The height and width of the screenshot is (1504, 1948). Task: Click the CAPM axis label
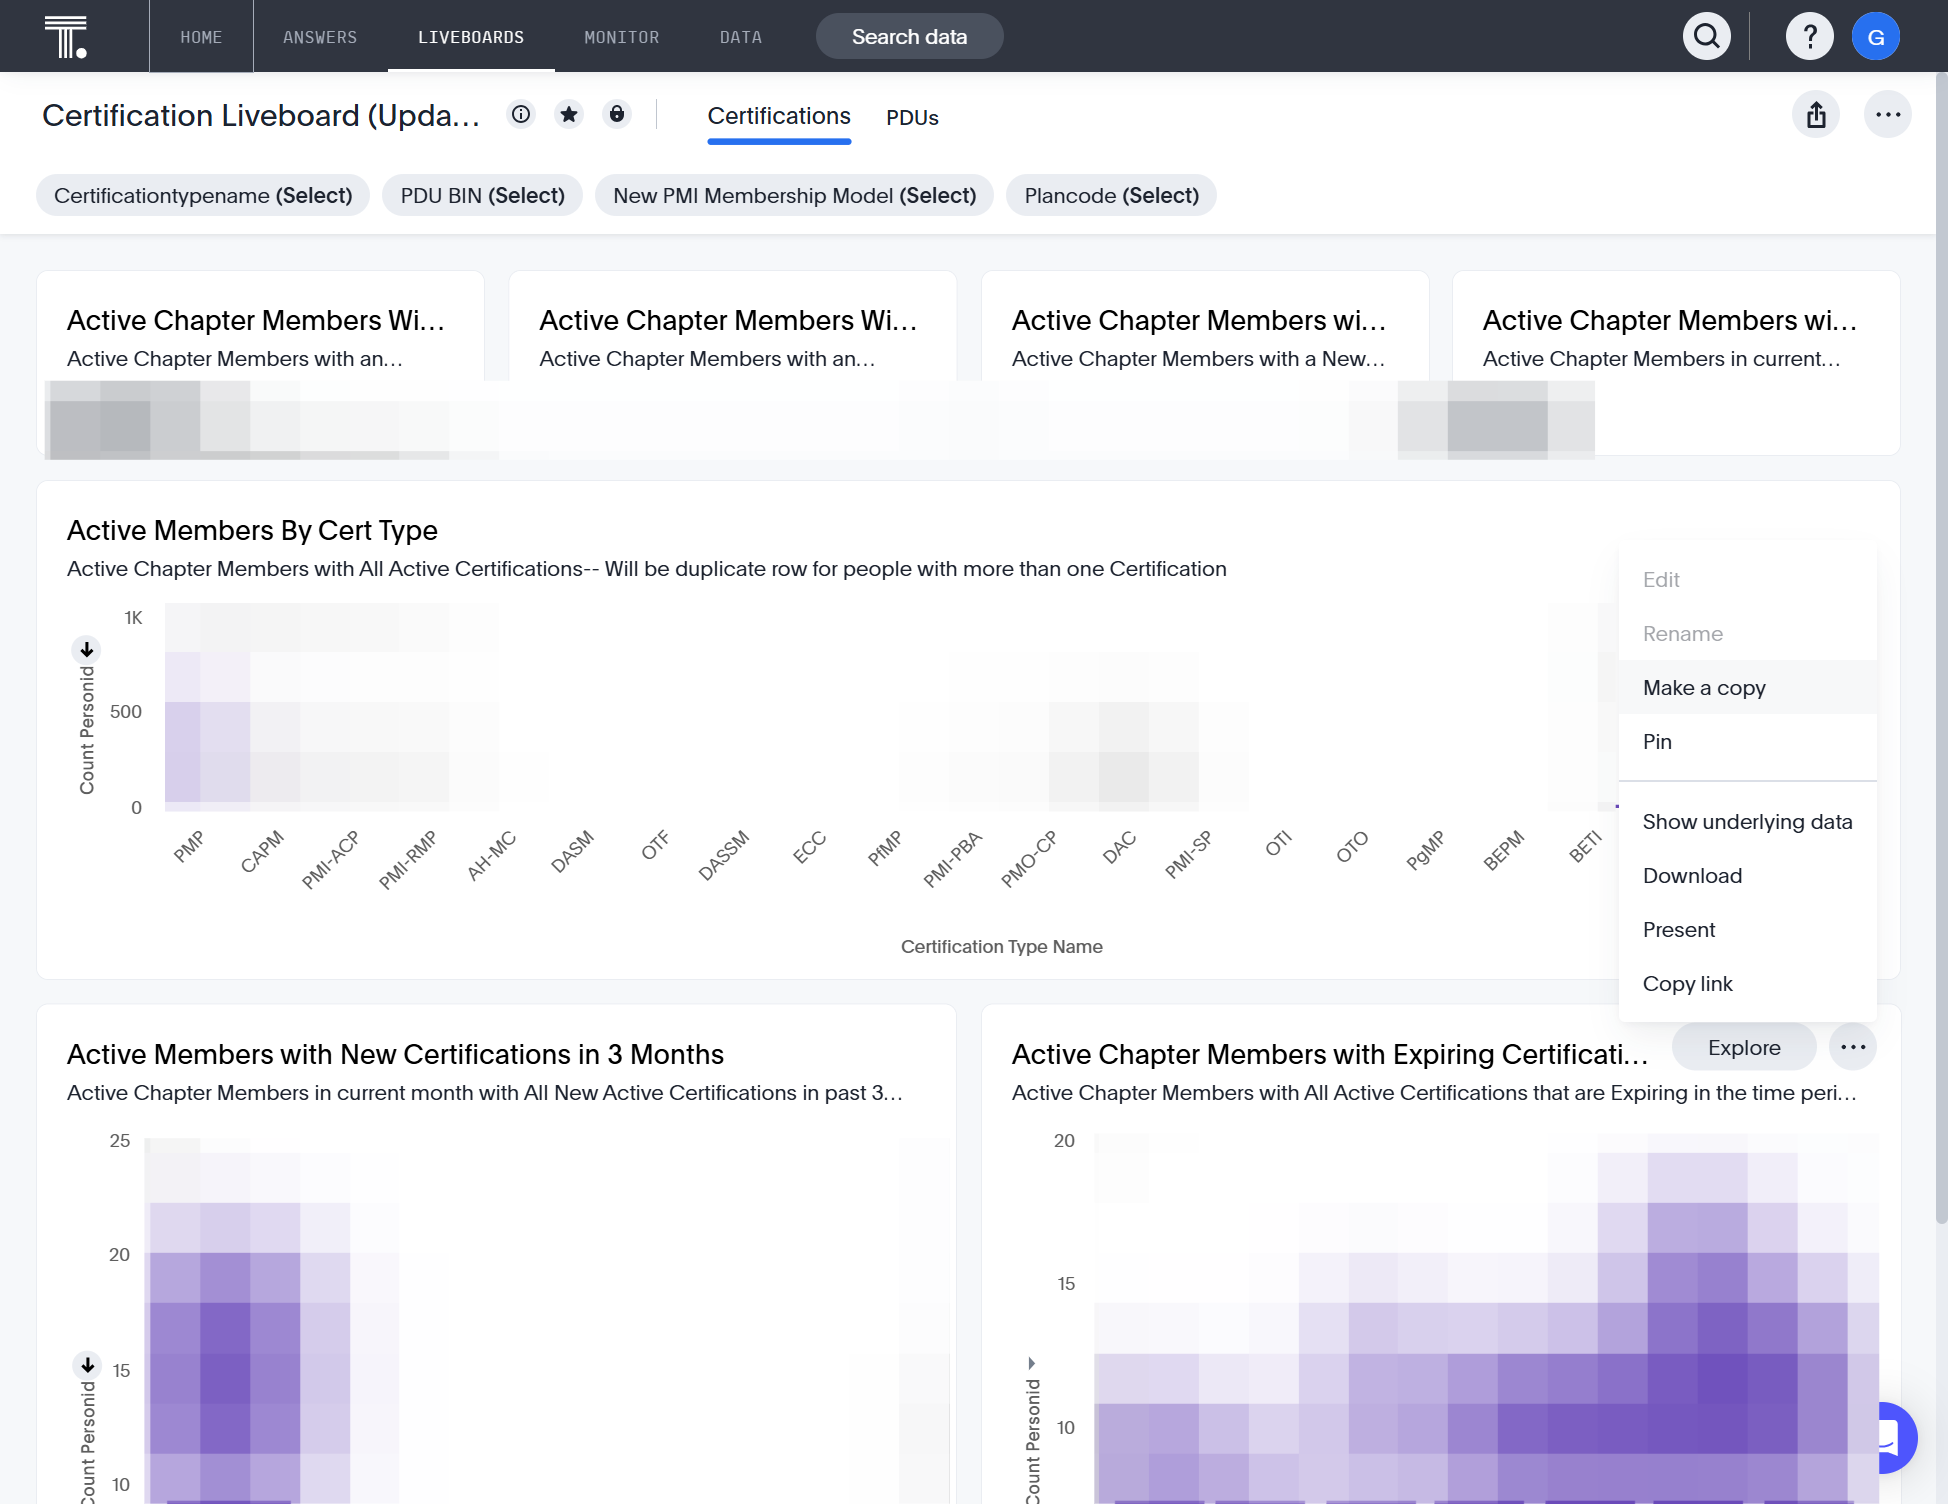point(262,851)
